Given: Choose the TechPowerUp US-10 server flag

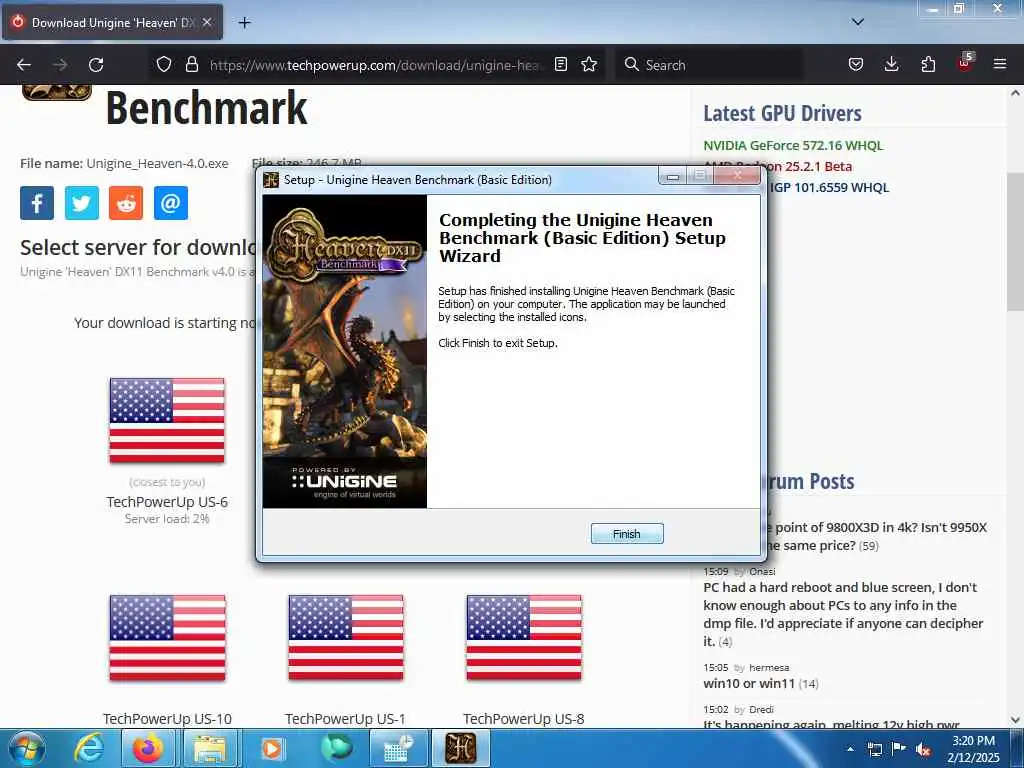Looking at the screenshot, I should (167, 637).
